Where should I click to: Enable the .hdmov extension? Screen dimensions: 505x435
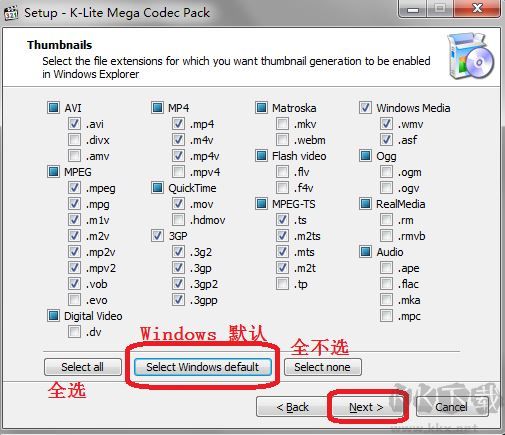click(178, 220)
